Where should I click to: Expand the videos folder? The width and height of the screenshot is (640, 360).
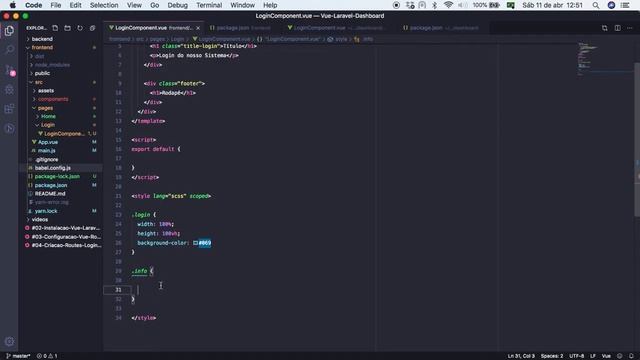click(40, 220)
